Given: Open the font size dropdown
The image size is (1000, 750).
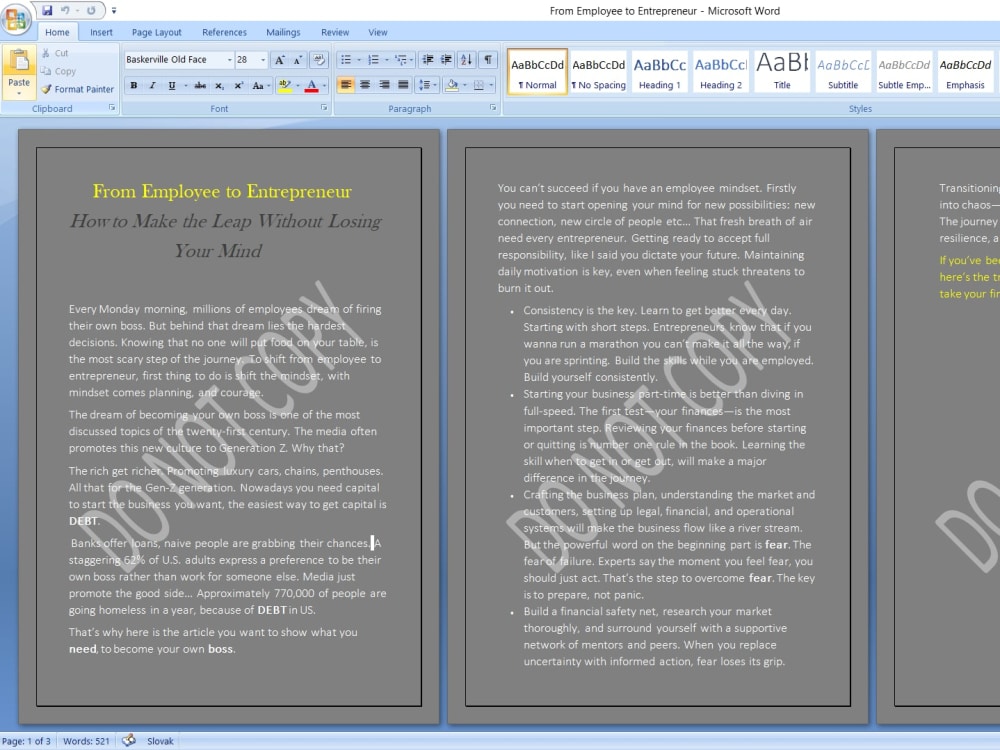Looking at the screenshot, I should (x=263, y=60).
